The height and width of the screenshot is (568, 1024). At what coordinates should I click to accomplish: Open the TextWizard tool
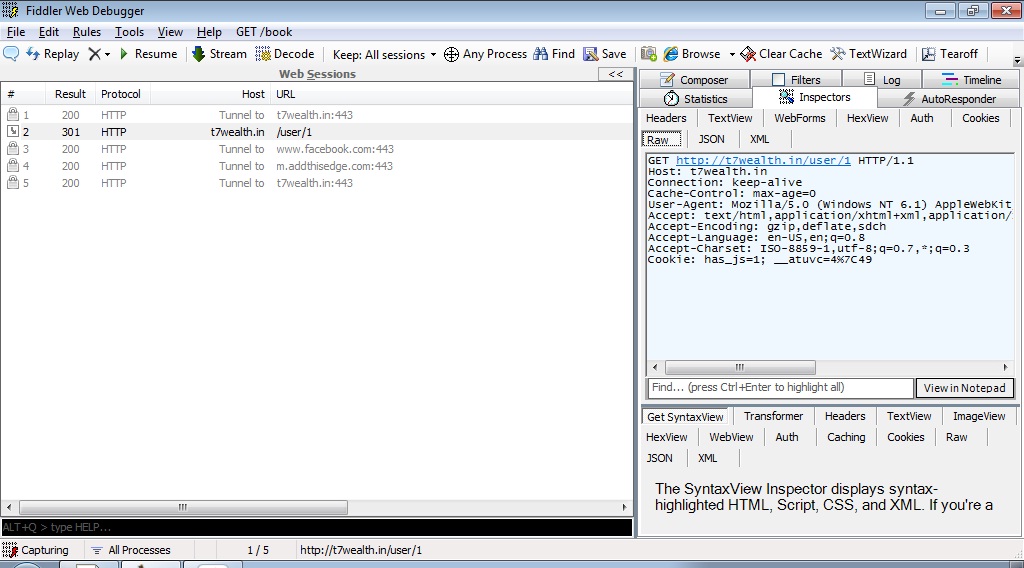click(838, 54)
